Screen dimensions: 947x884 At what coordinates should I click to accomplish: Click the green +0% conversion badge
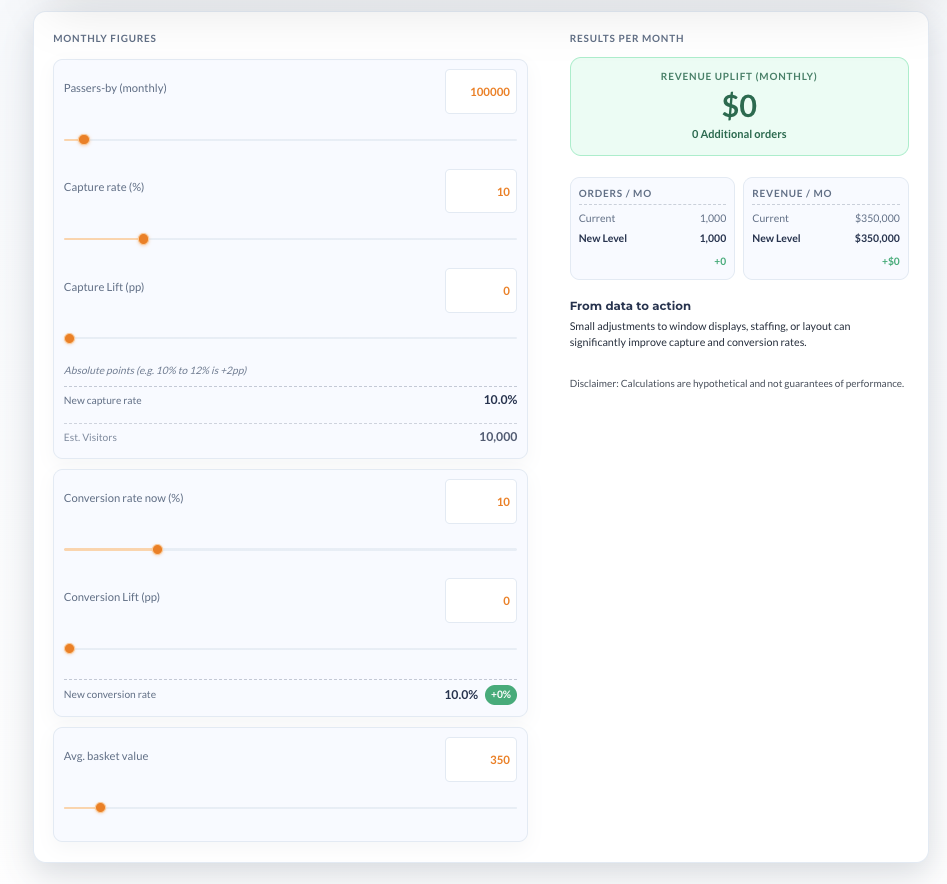[x=501, y=695]
